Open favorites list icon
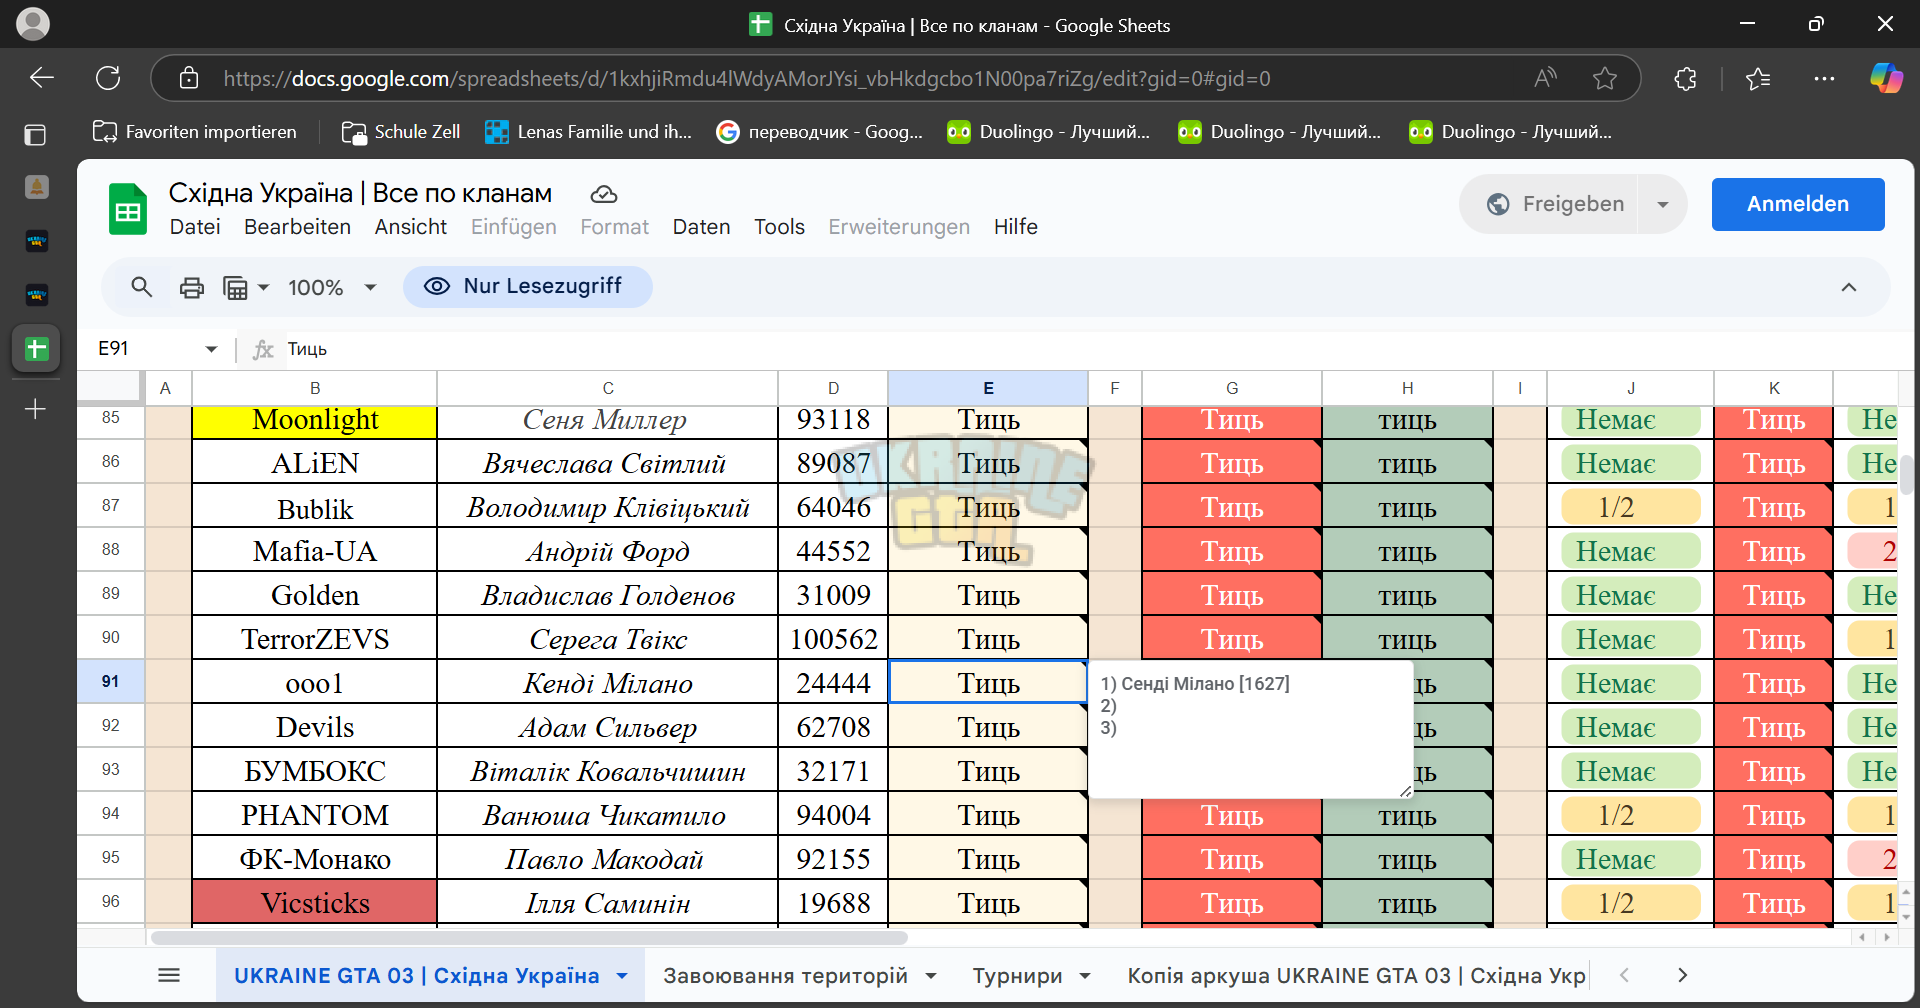This screenshot has height=1008, width=1920. pos(1758,78)
